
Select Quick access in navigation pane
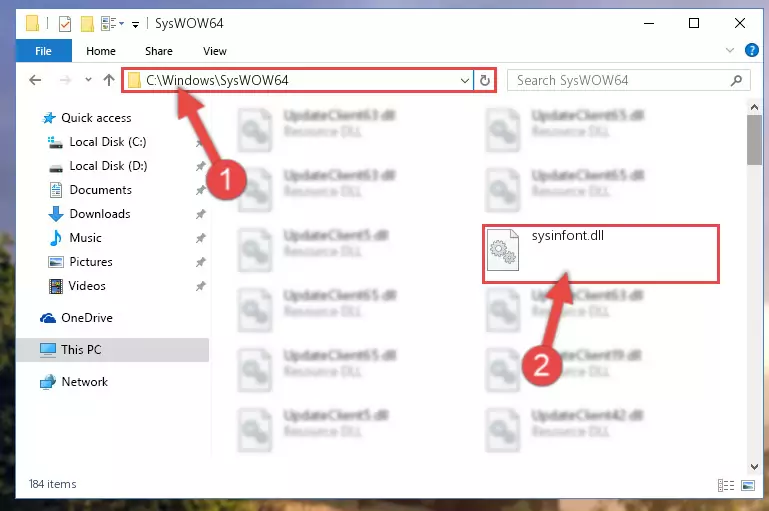click(x=96, y=118)
